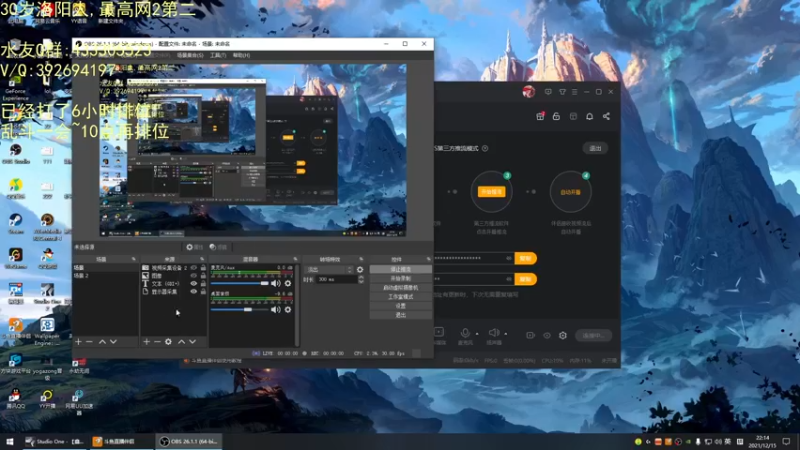The image size is (800, 450).
Task: Copy the stream URL with the first orange button
Action: [526, 259]
